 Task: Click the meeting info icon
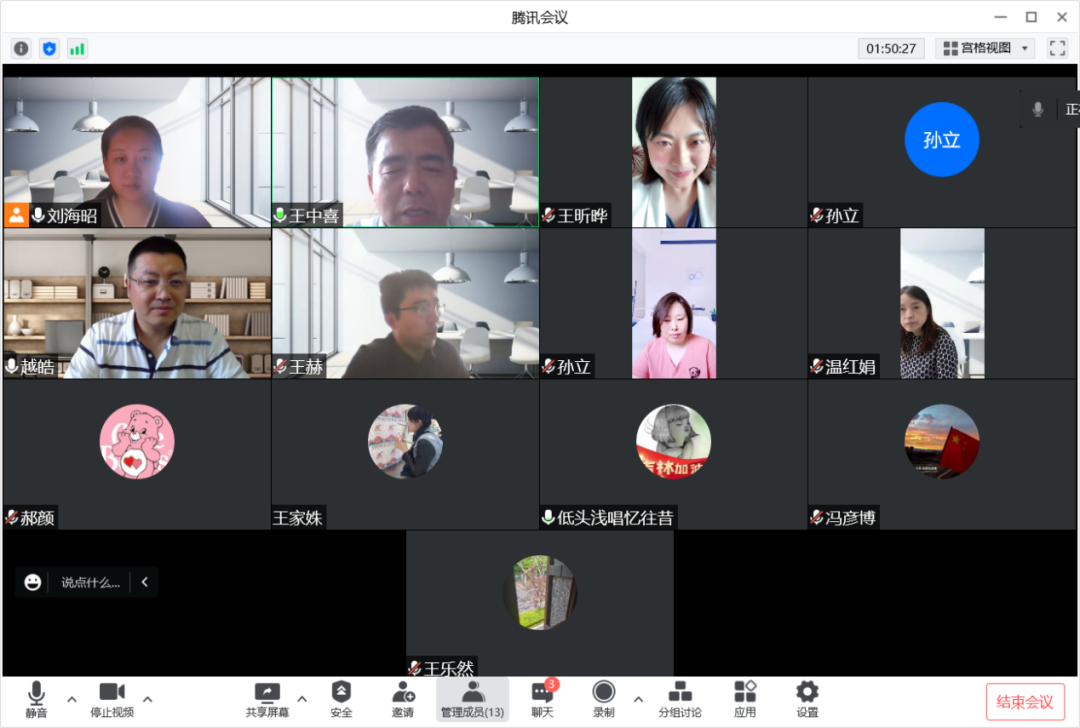coord(21,48)
